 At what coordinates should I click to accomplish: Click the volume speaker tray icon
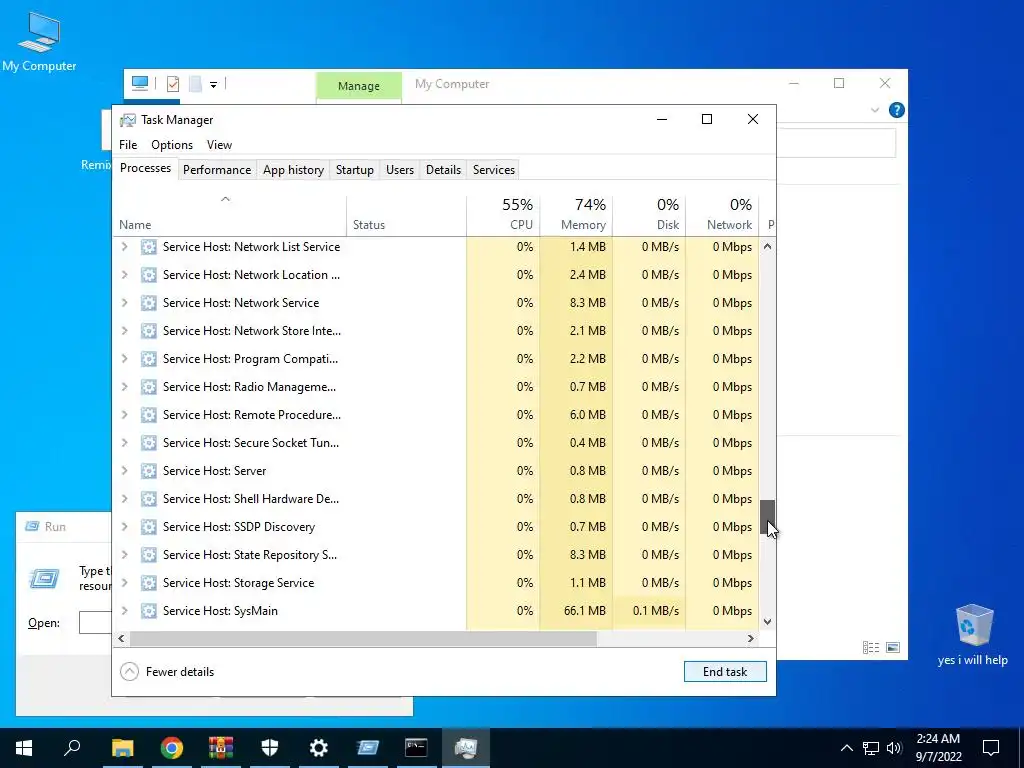pyautogui.click(x=894, y=748)
